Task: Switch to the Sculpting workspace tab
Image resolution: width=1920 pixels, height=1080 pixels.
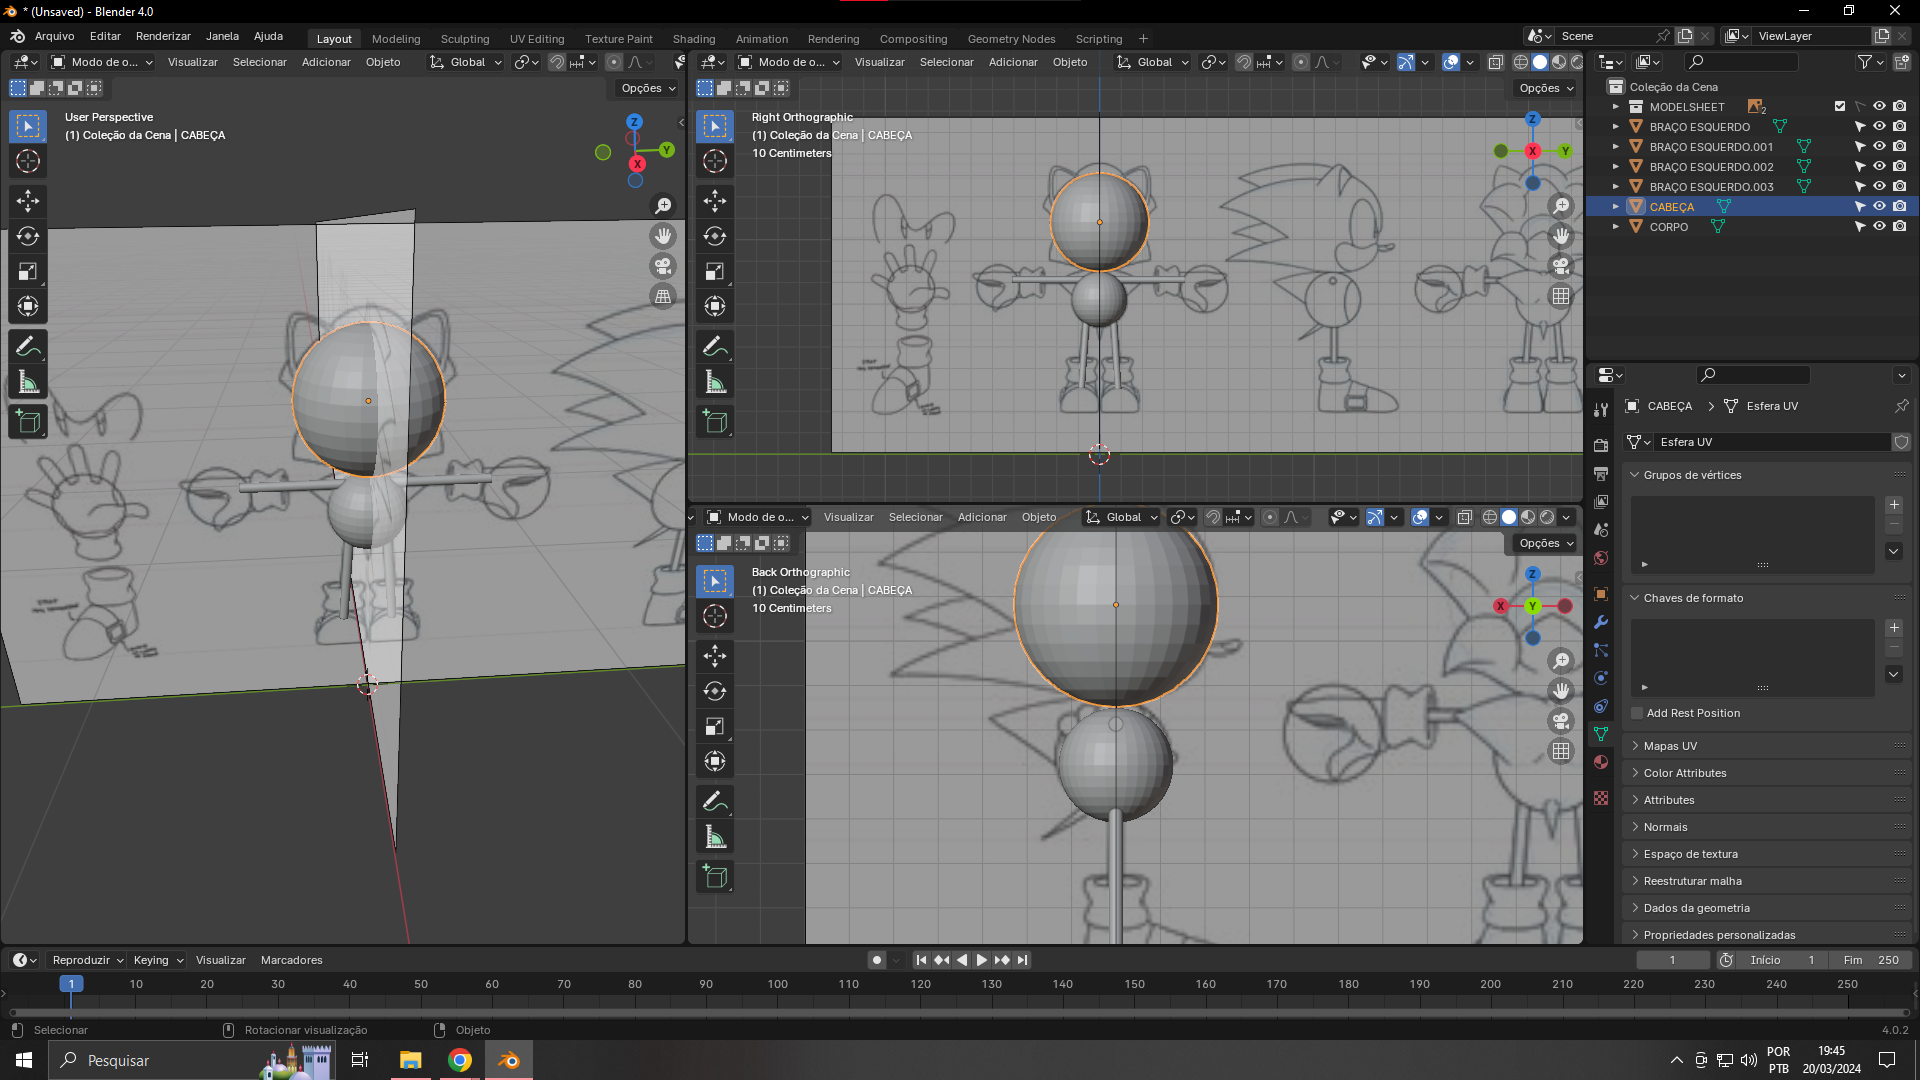Action: pyautogui.click(x=465, y=39)
